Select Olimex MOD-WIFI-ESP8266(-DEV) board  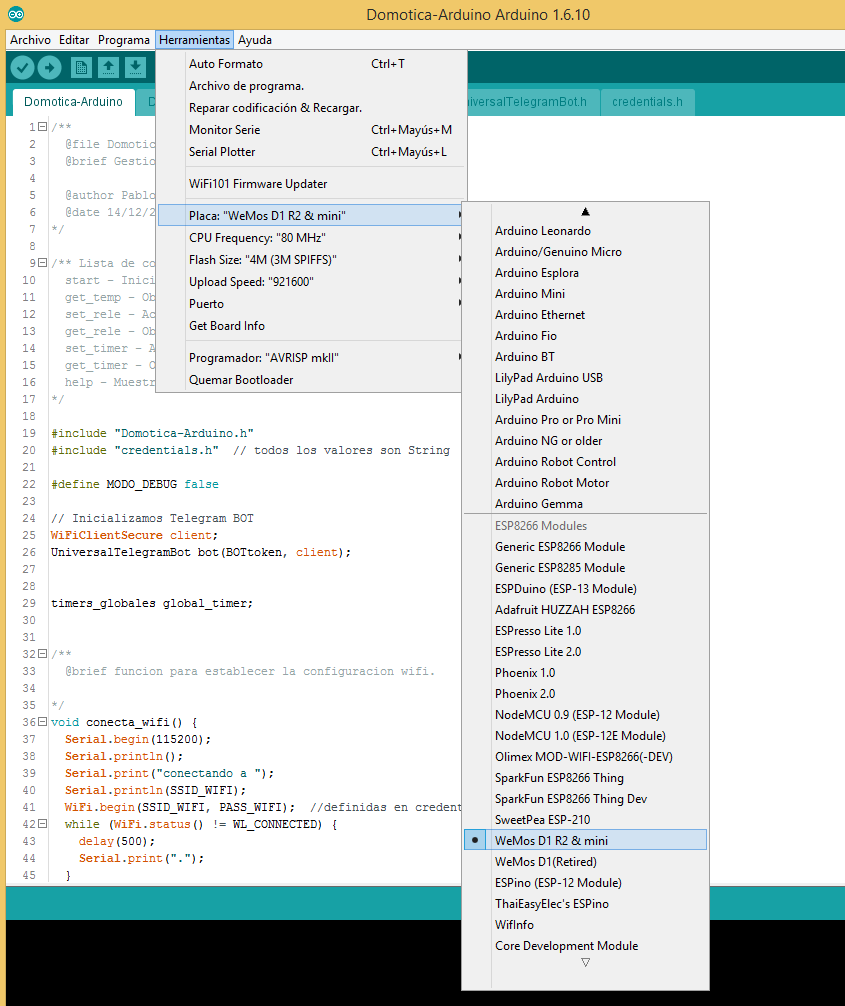click(585, 757)
